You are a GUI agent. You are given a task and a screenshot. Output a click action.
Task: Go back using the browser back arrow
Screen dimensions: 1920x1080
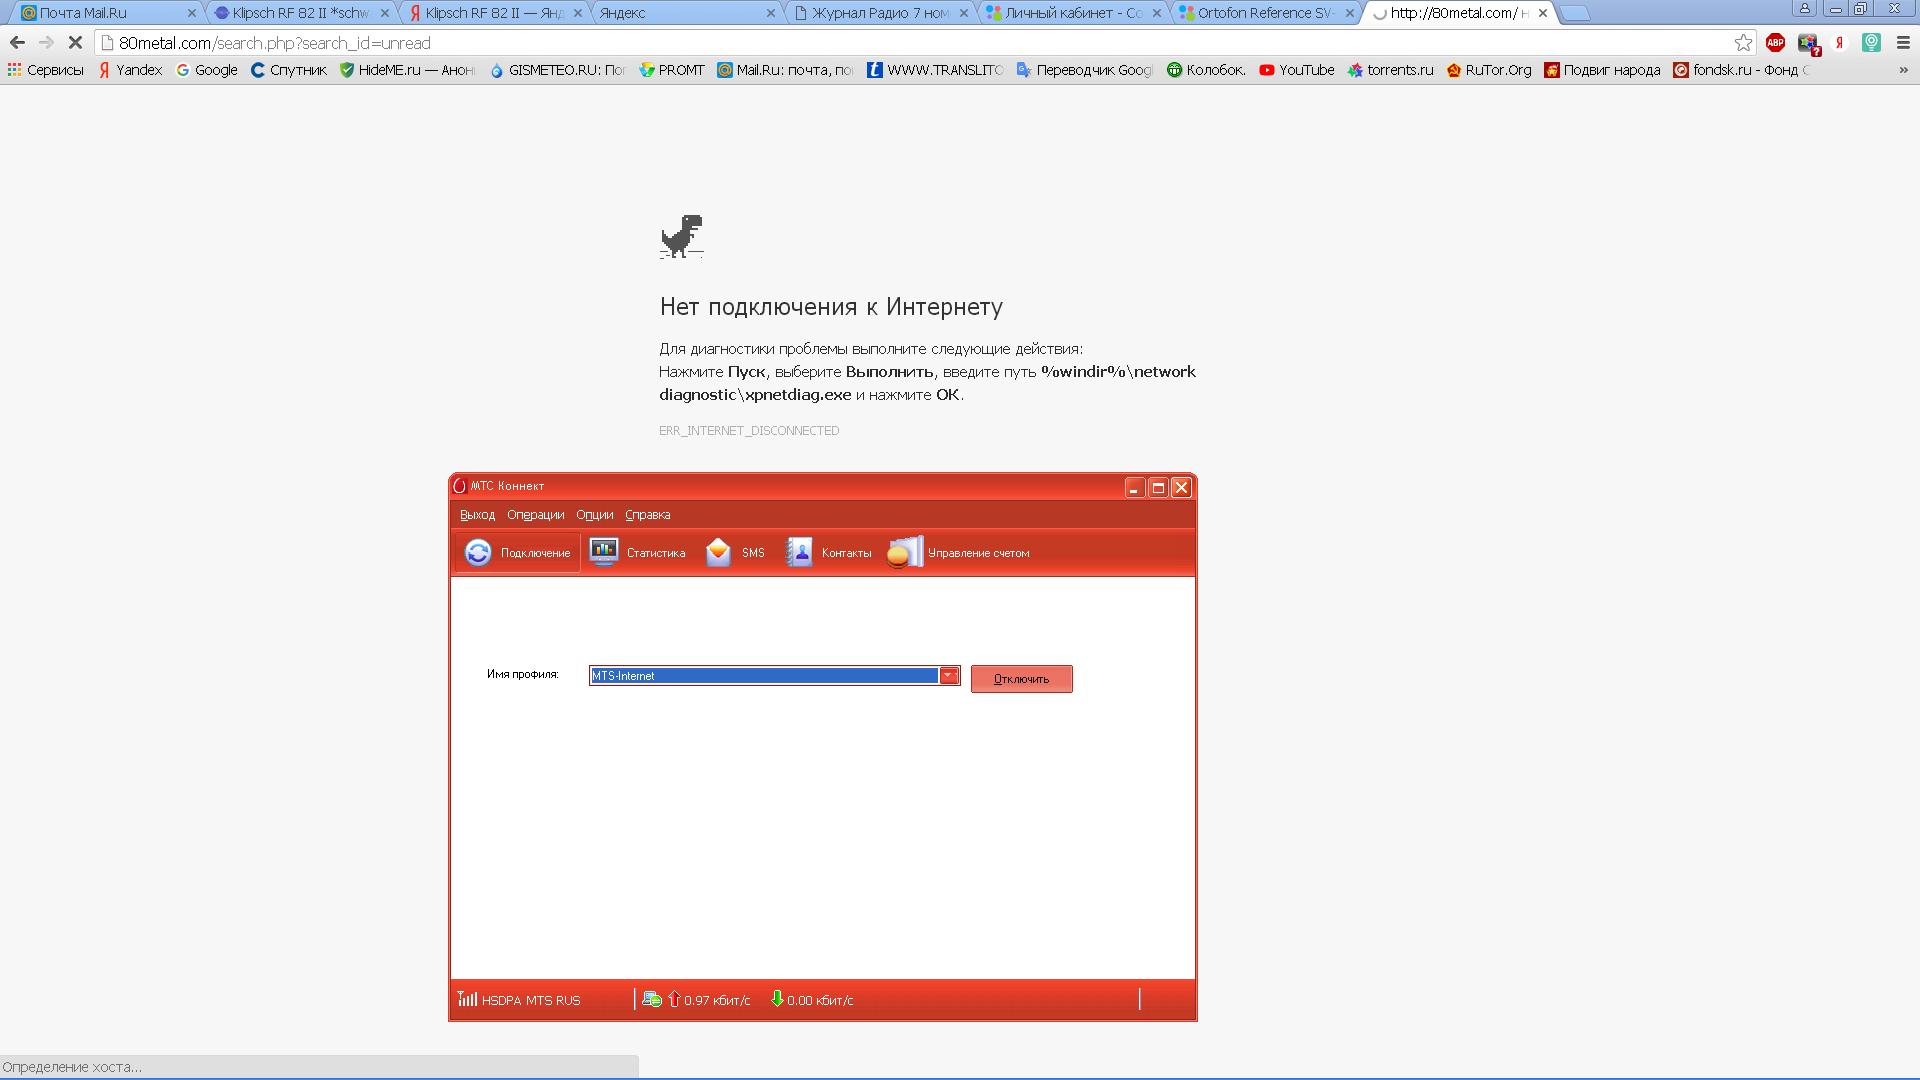tap(17, 42)
